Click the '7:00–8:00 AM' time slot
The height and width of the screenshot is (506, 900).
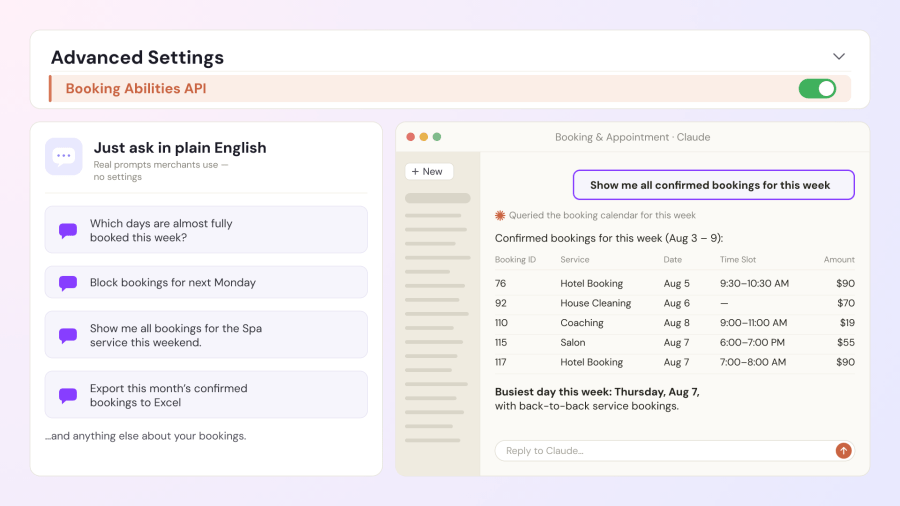coord(752,362)
